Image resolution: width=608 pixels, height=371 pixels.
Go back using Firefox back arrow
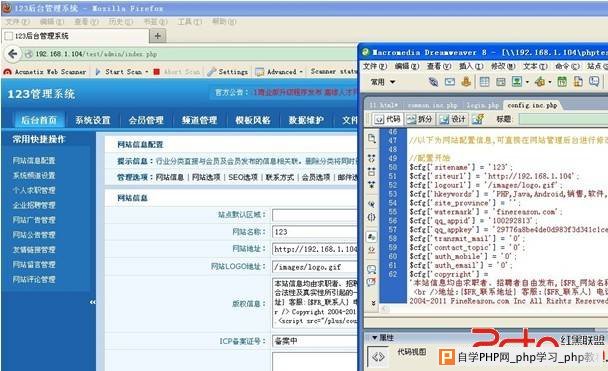coord(12,54)
